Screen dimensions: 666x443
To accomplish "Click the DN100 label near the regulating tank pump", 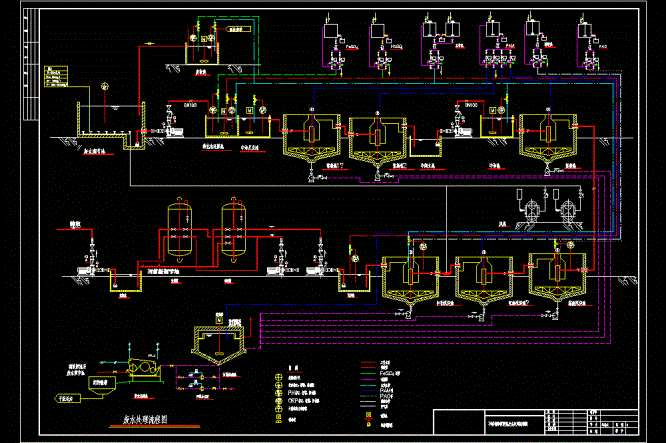I will point(190,105).
